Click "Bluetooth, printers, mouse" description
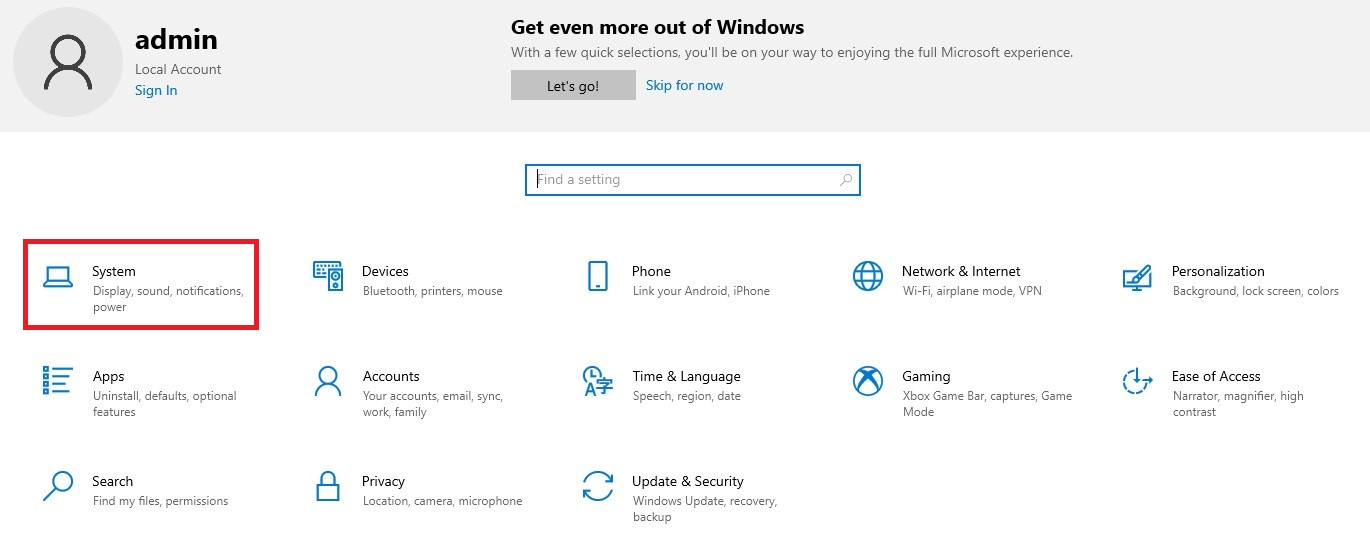The height and width of the screenshot is (559, 1370). 432,291
